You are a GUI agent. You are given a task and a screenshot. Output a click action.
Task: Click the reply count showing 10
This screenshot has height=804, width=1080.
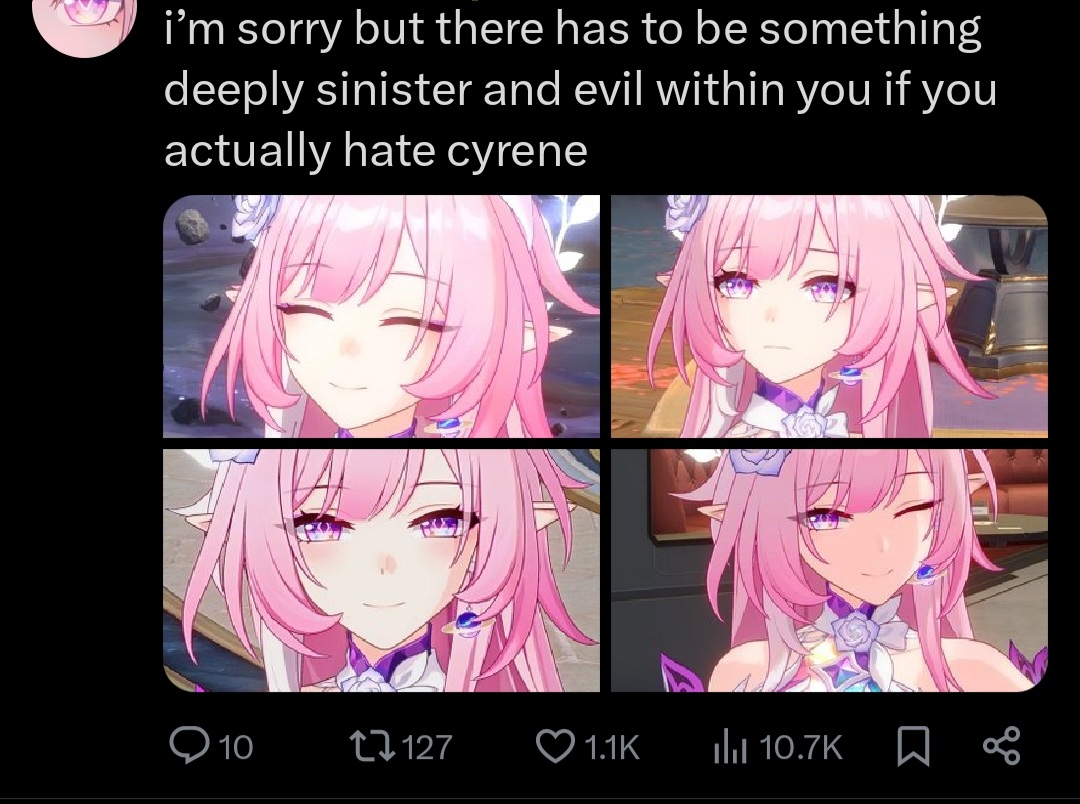pos(236,748)
